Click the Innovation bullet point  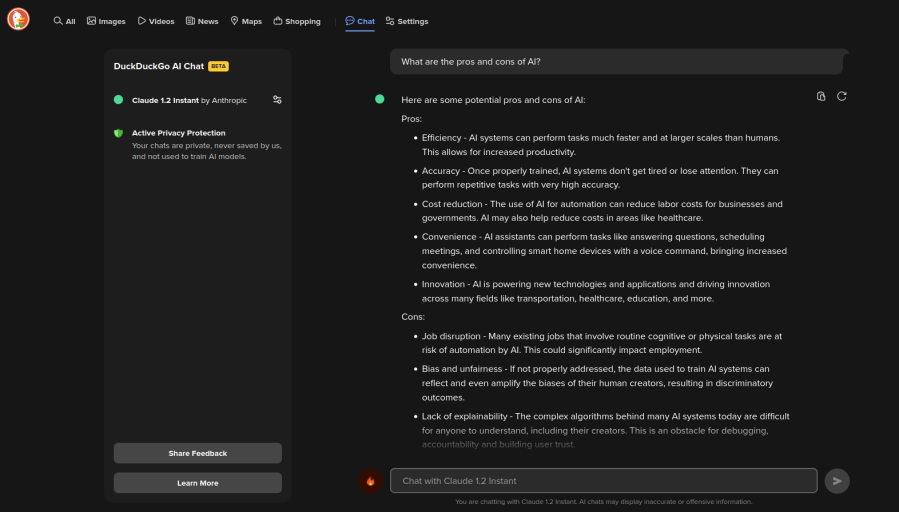(x=596, y=291)
